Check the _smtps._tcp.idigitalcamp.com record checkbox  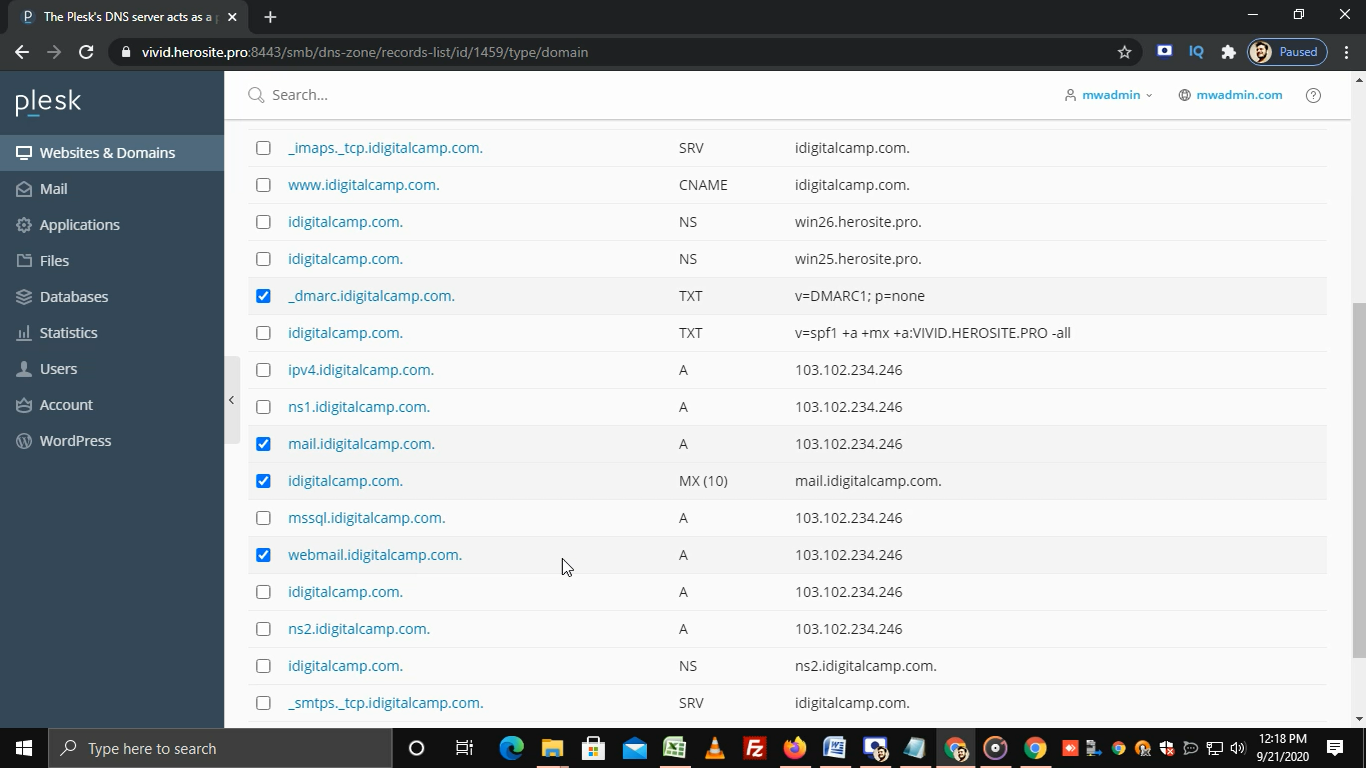263,703
